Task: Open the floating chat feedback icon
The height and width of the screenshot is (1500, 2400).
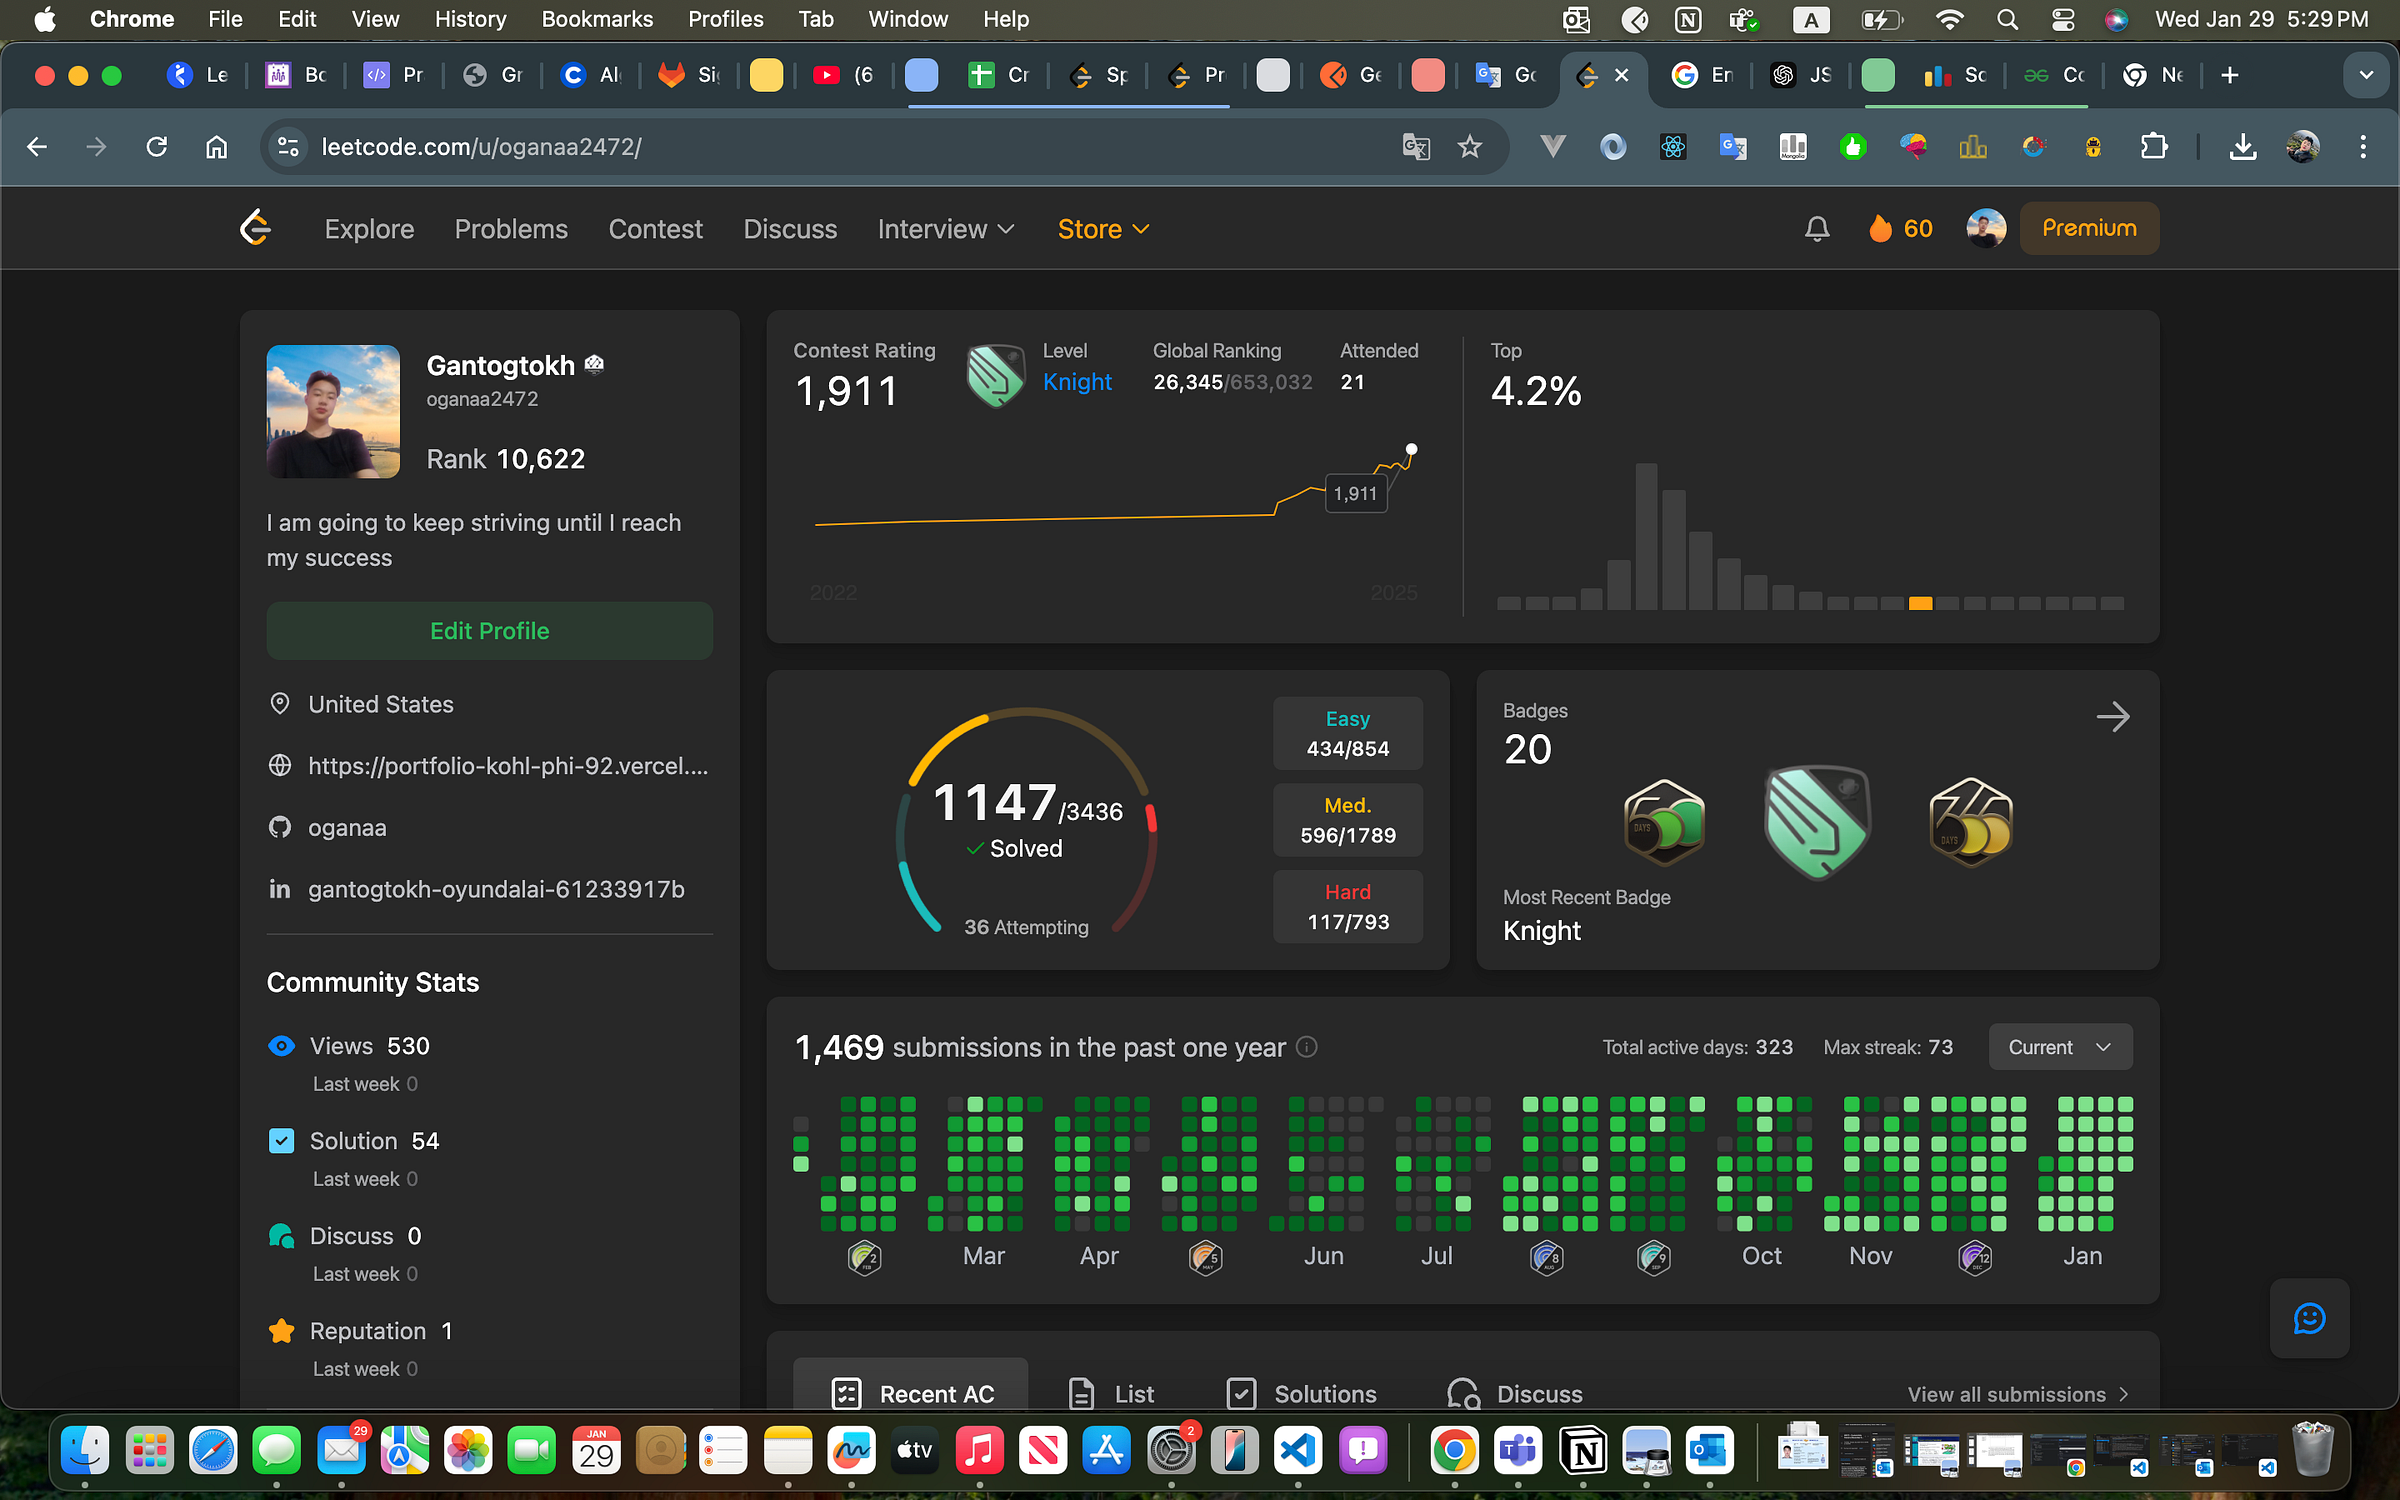Action: [x=2309, y=1318]
